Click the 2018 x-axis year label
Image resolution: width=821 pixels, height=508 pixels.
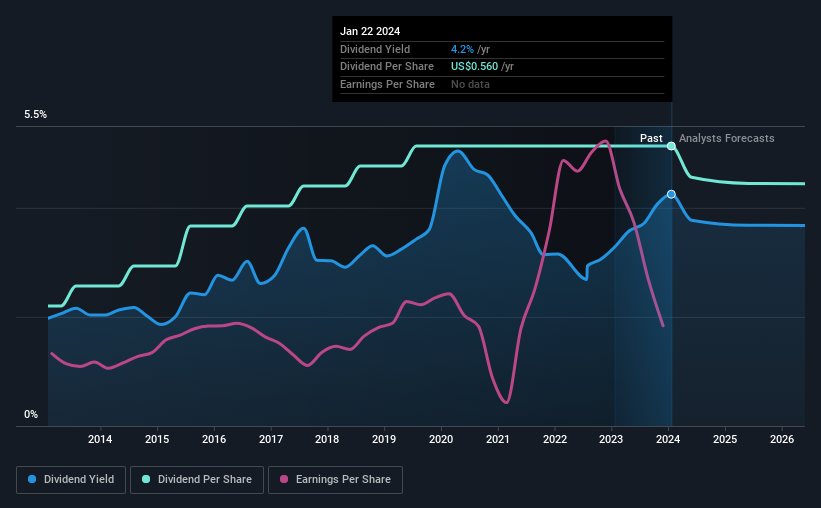[x=327, y=439]
